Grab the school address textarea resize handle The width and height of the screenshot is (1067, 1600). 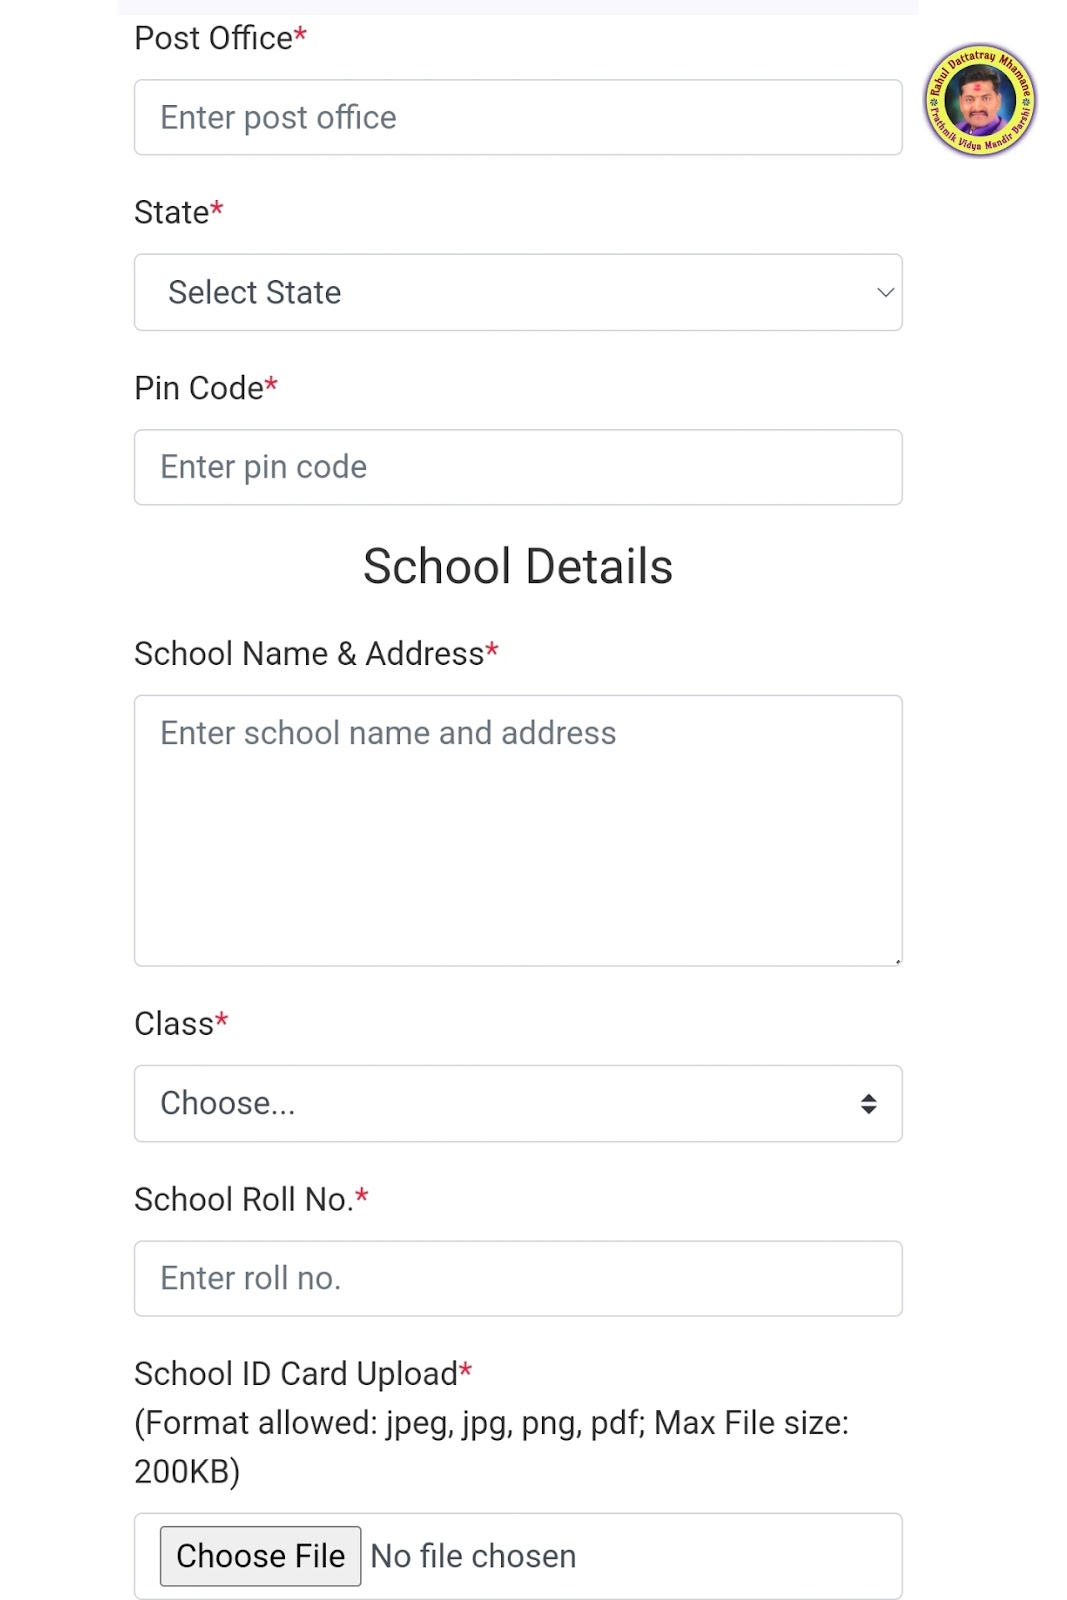pos(897,961)
